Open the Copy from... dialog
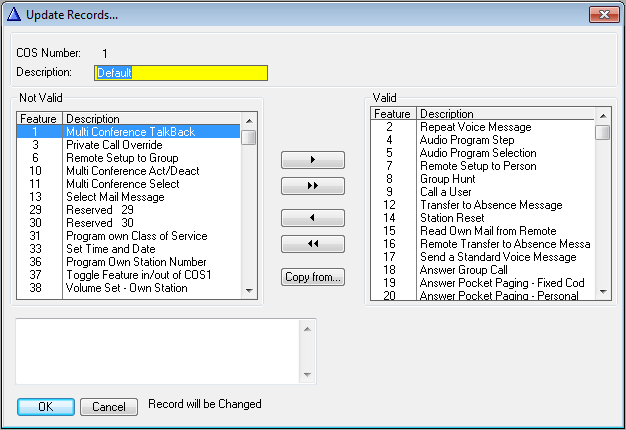This screenshot has width=626, height=430. [x=313, y=277]
